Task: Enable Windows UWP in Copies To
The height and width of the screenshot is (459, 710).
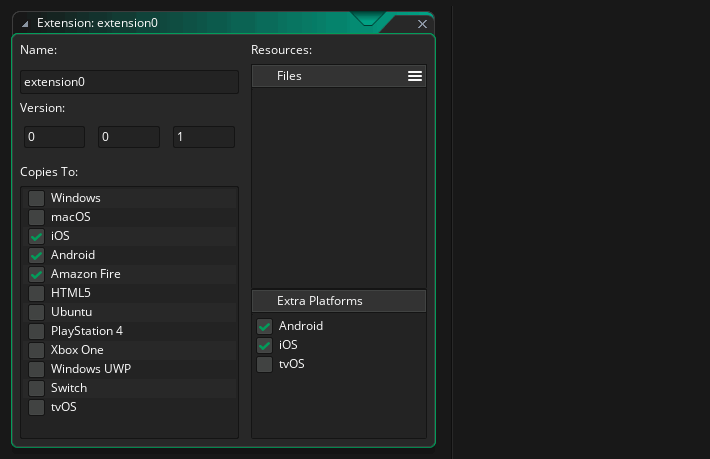Action: coord(36,369)
